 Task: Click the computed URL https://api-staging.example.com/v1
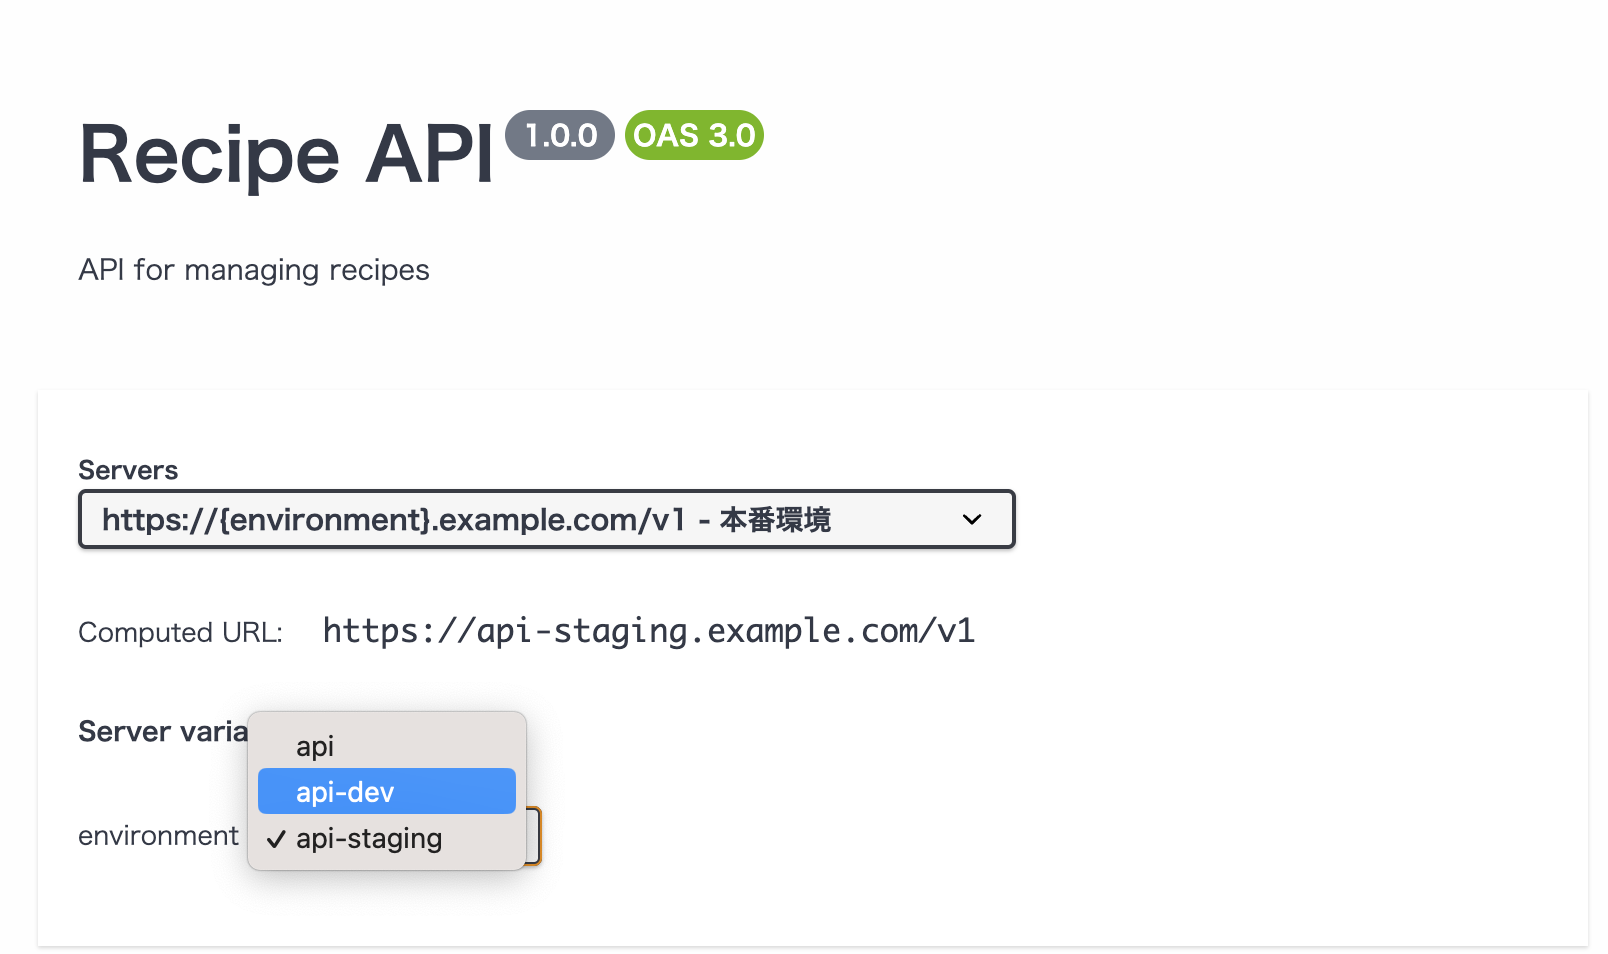[x=648, y=630]
